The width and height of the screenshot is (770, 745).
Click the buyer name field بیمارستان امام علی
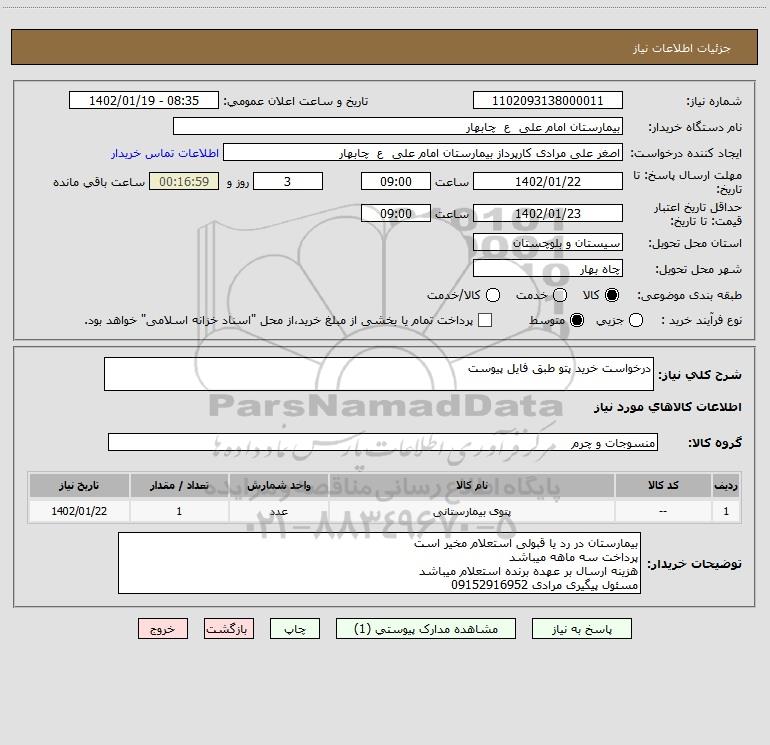pyautogui.click(x=398, y=126)
